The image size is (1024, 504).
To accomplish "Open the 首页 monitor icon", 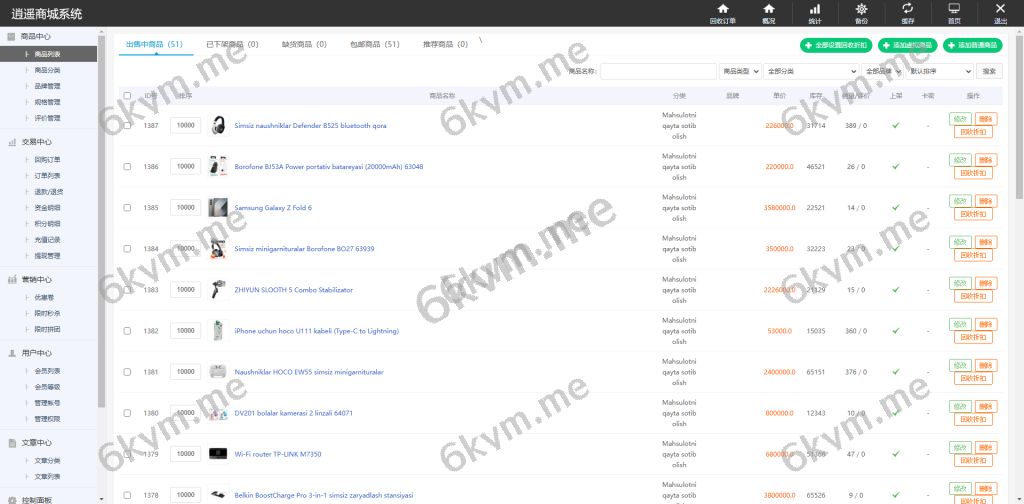I will 954,13.
